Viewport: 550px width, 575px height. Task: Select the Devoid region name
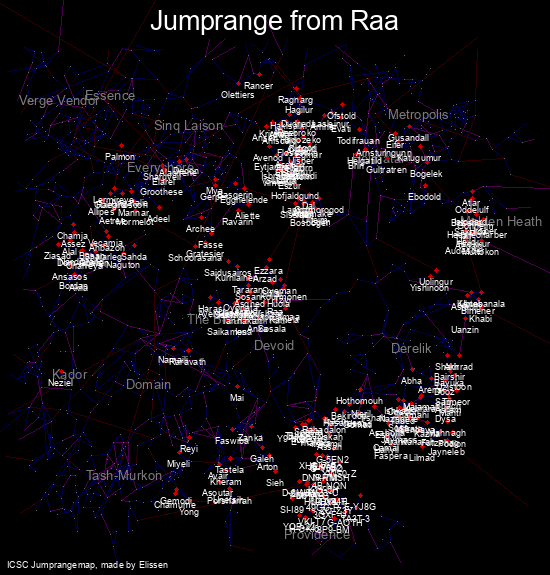pos(274,345)
